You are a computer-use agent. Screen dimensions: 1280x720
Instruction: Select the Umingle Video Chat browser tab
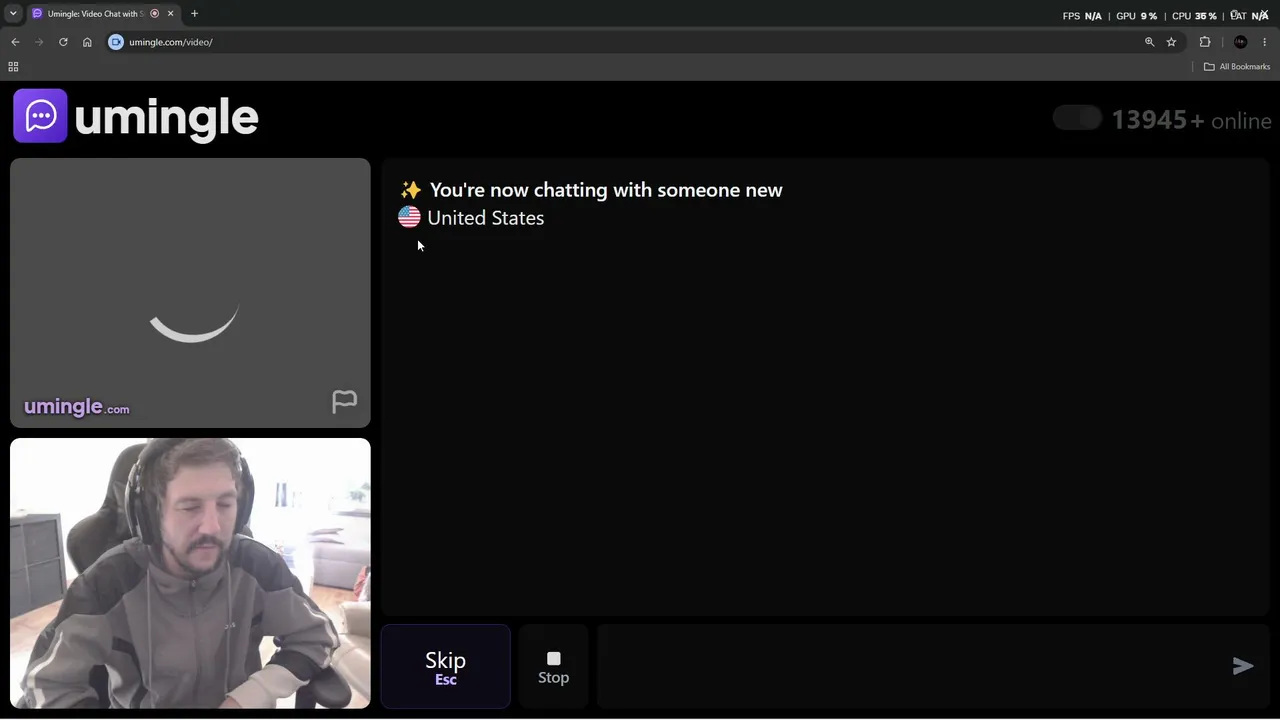click(x=103, y=14)
